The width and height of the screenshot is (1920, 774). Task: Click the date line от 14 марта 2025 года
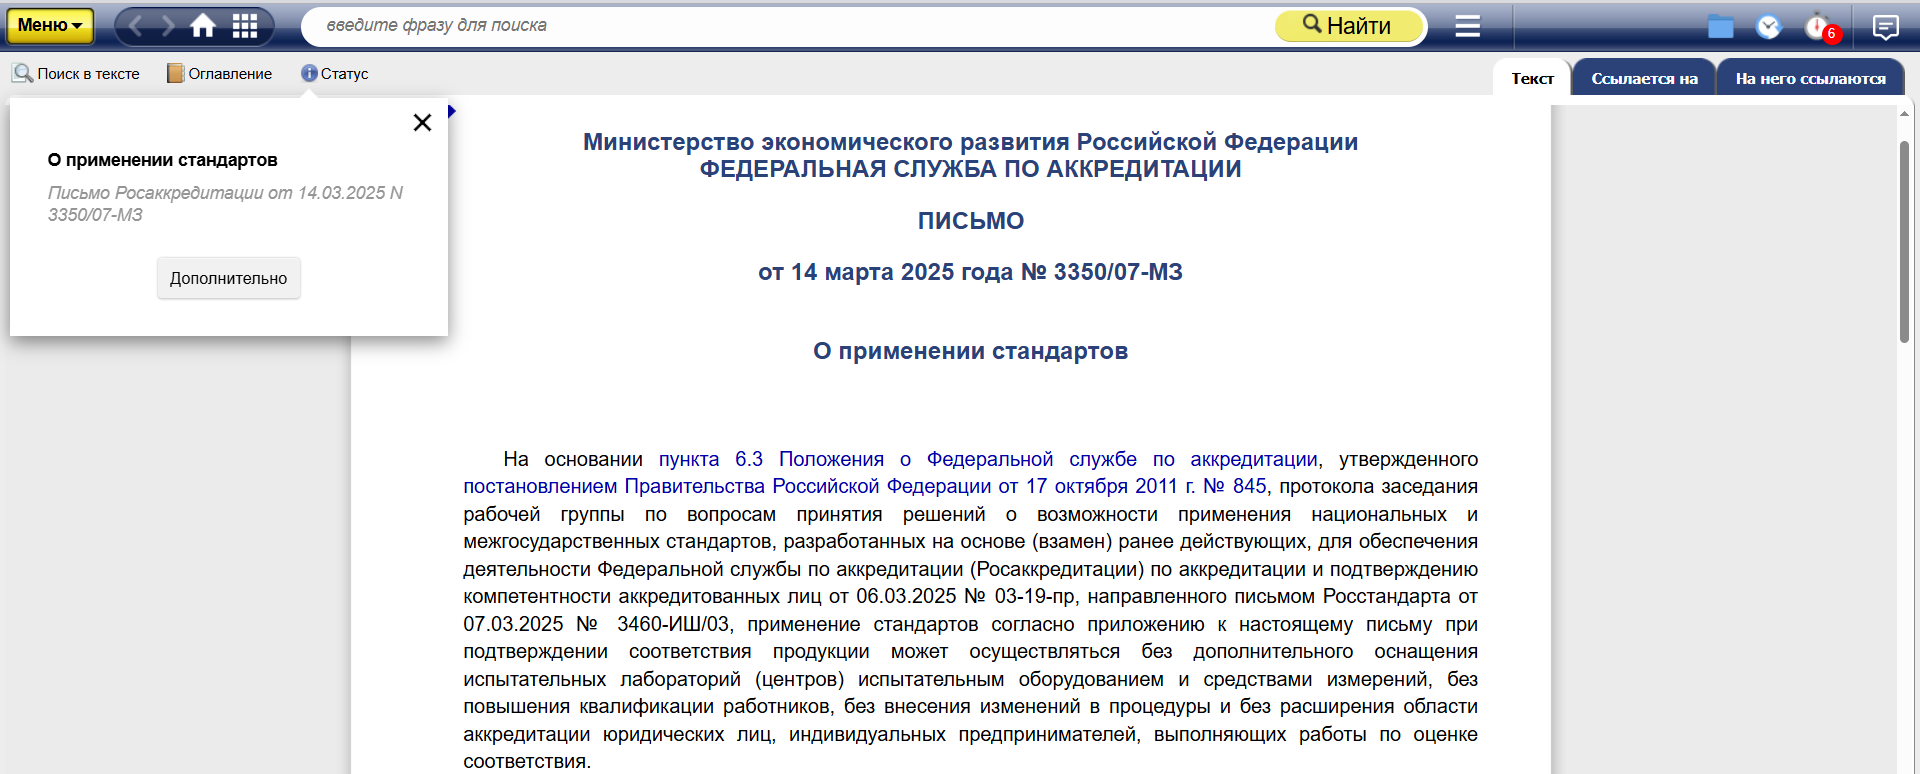coord(970,272)
